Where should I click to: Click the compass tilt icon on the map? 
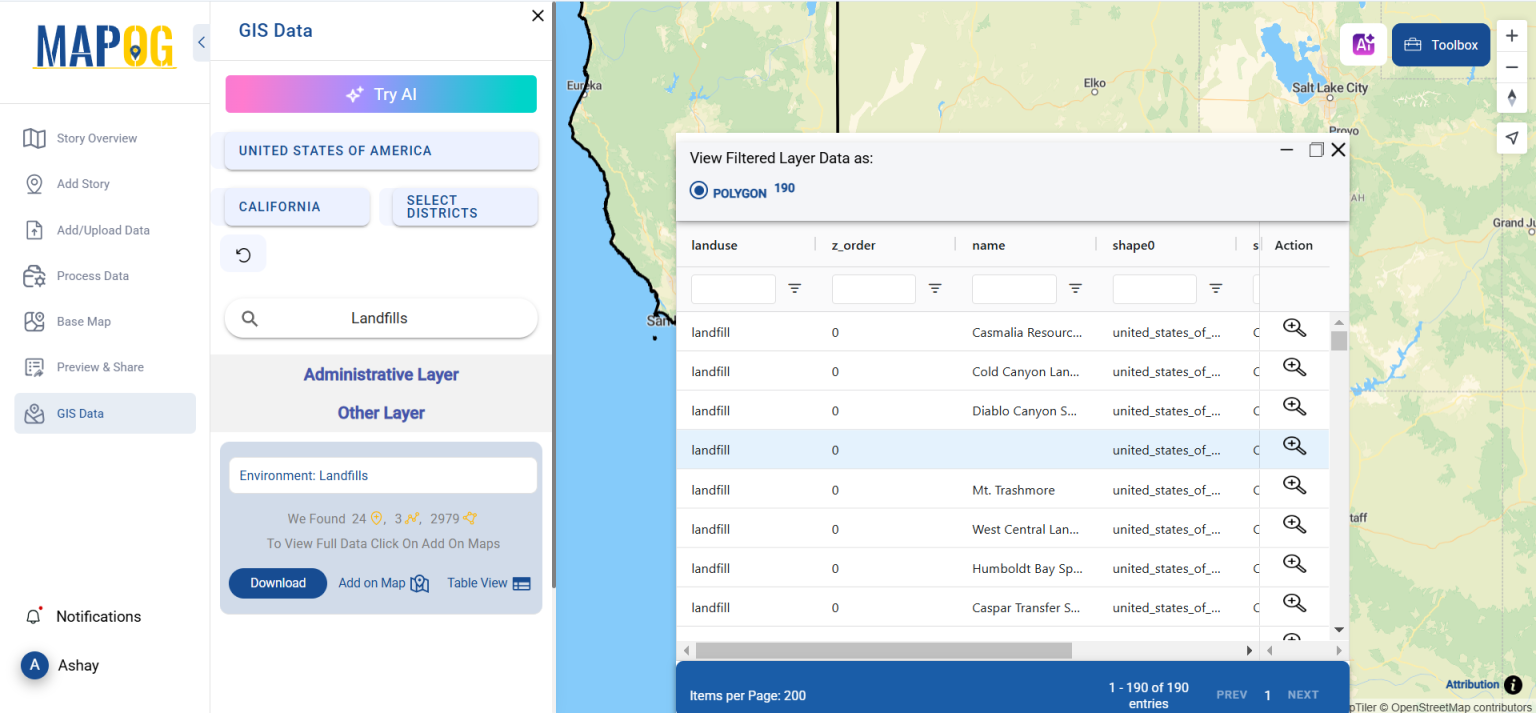pyautogui.click(x=1512, y=97)
